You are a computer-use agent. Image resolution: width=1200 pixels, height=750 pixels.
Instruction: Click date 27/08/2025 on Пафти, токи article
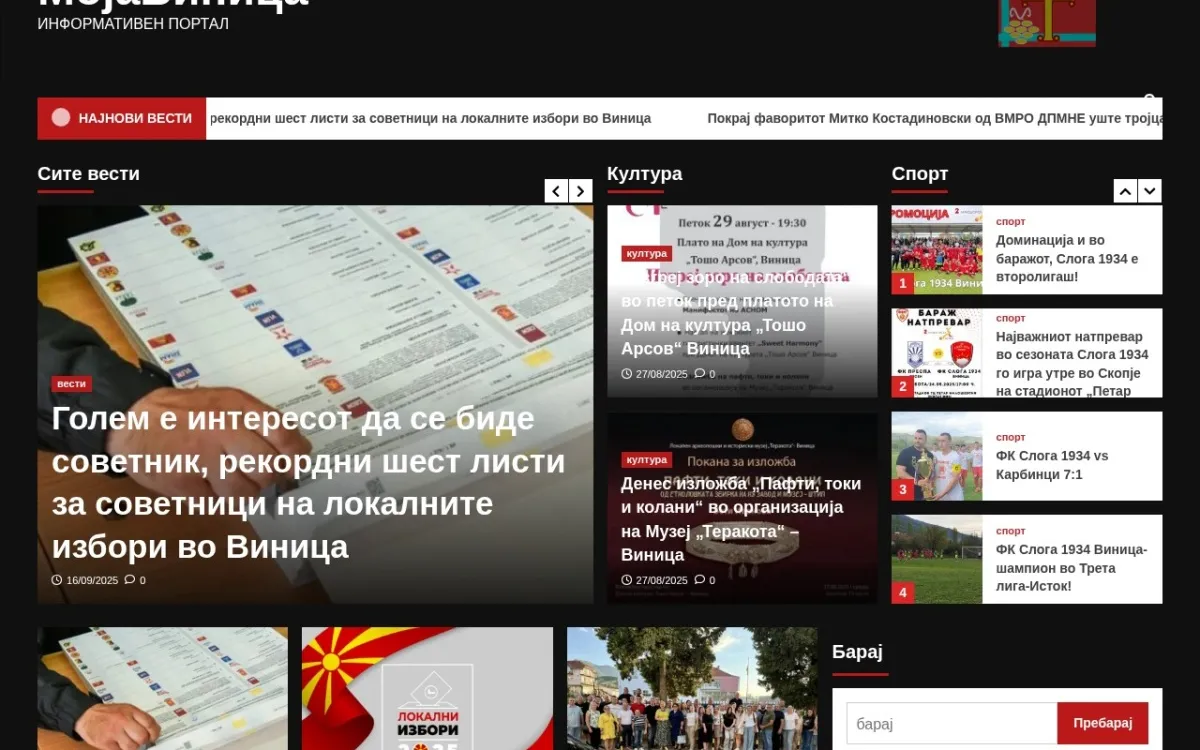coord(662,580)
